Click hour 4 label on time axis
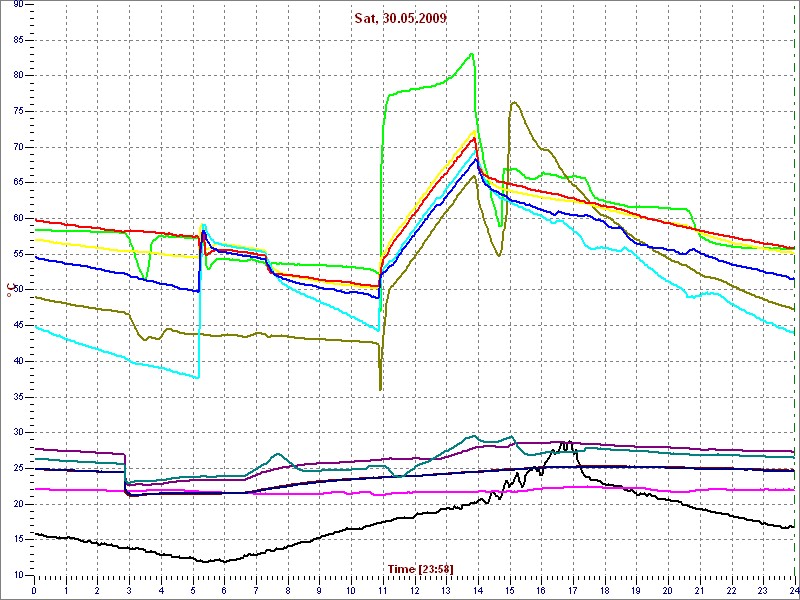Screen dimensions: 800x600 [x=161, y=591]
